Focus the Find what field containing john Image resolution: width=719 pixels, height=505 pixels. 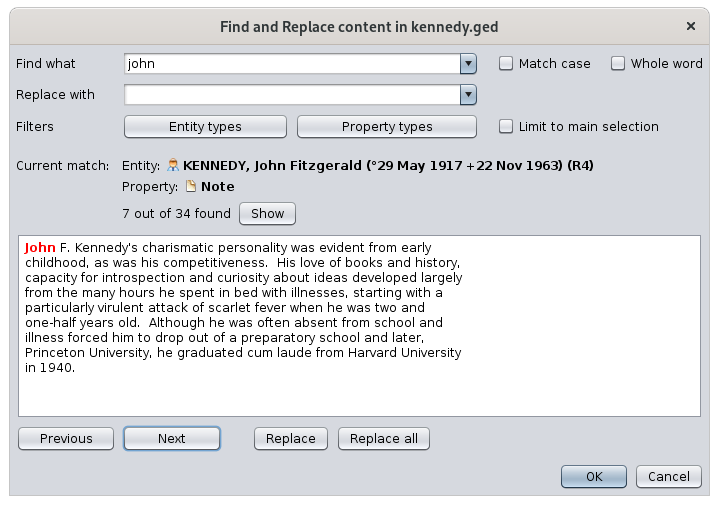pos(292,64)
